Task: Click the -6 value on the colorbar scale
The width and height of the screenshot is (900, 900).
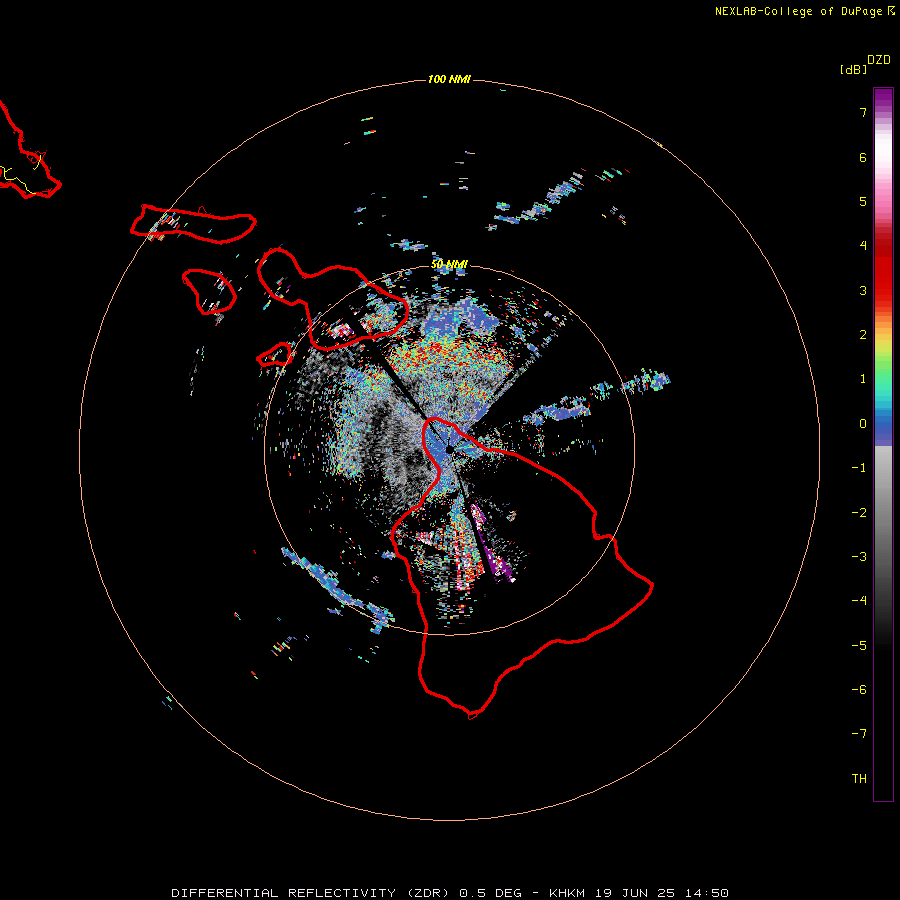Action: (859, 690)
